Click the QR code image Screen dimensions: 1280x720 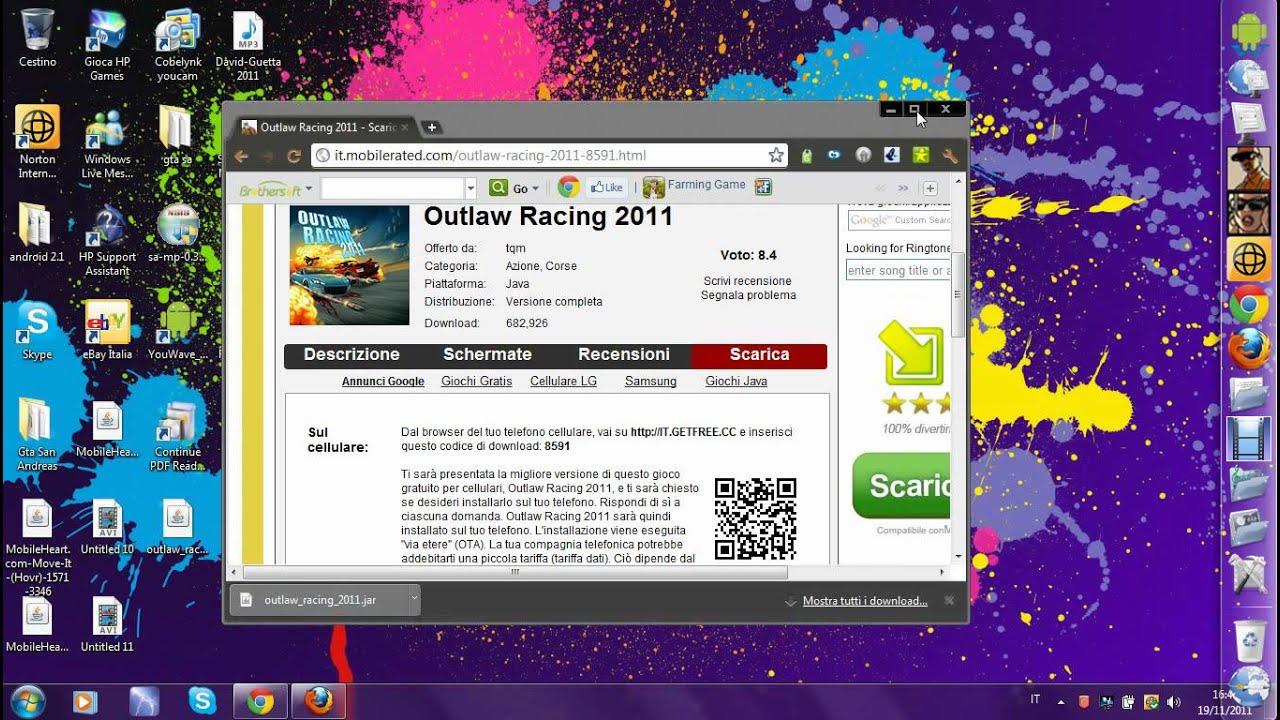coord(755,519)
